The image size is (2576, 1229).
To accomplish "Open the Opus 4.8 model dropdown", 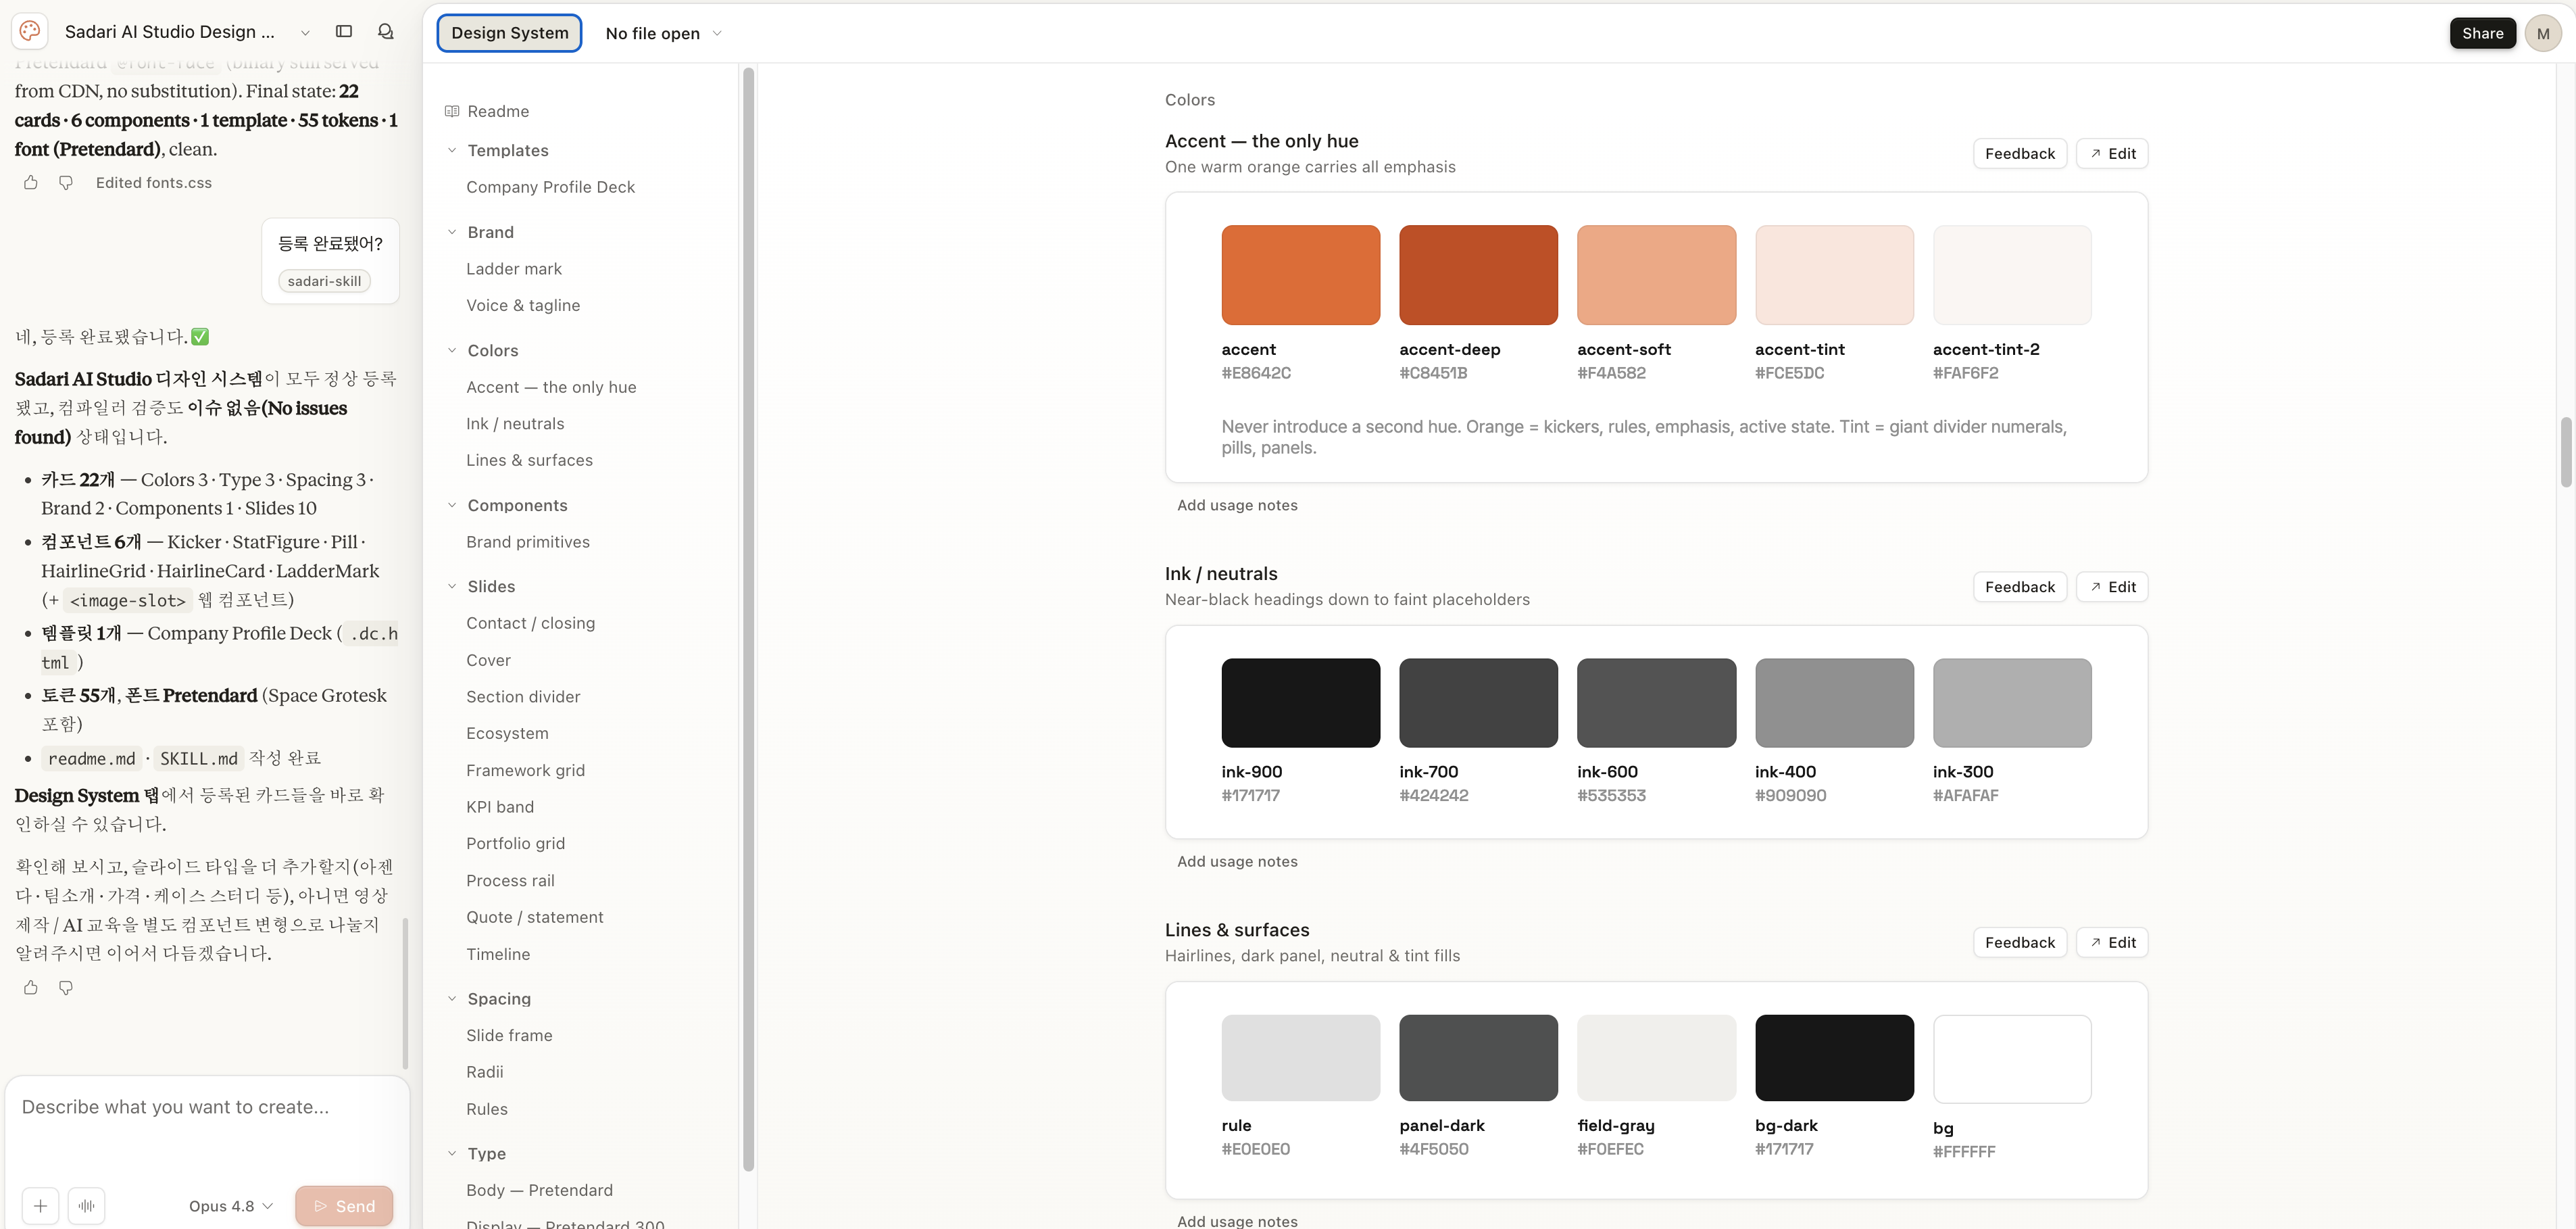I will pyautogui.click(x=231, y=1206).
